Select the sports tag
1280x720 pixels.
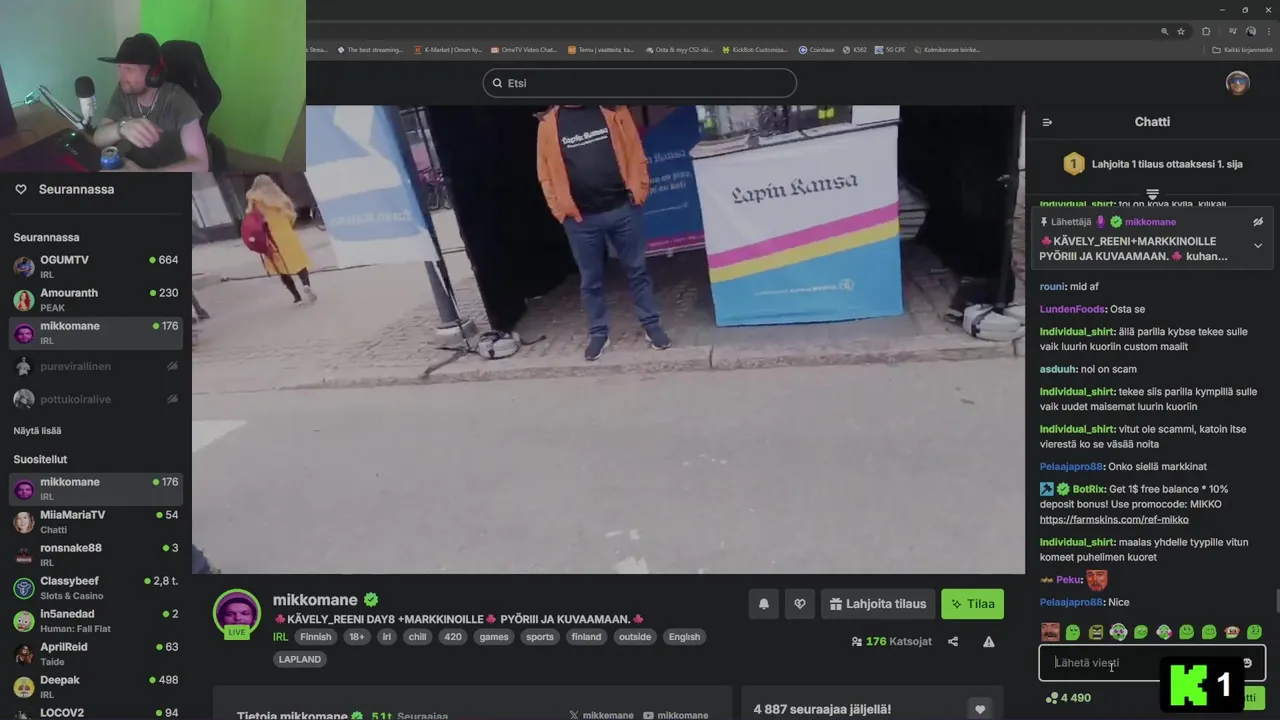(x=540, y=637)
